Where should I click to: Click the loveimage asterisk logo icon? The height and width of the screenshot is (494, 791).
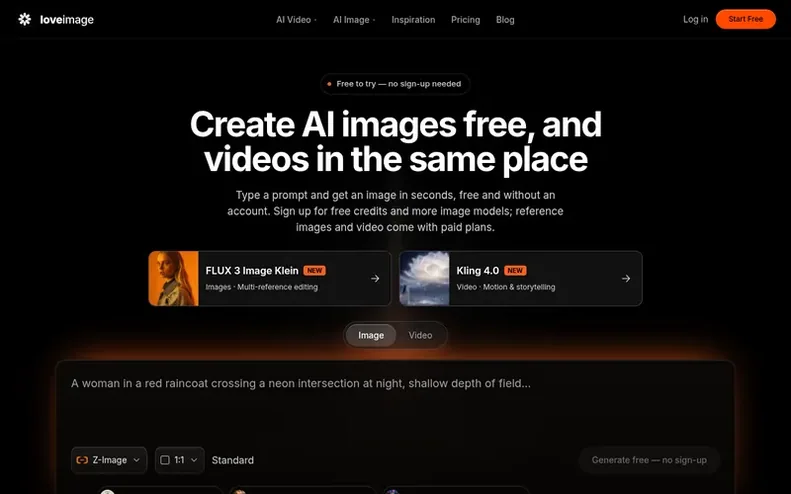point(25,19)
